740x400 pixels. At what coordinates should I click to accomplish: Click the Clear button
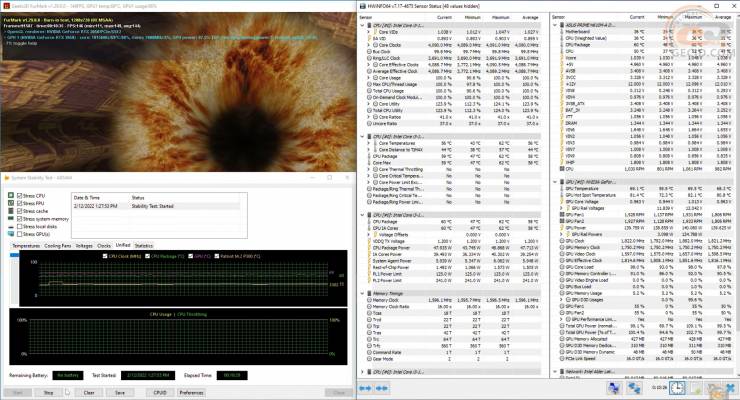click(x=89, y=392)
